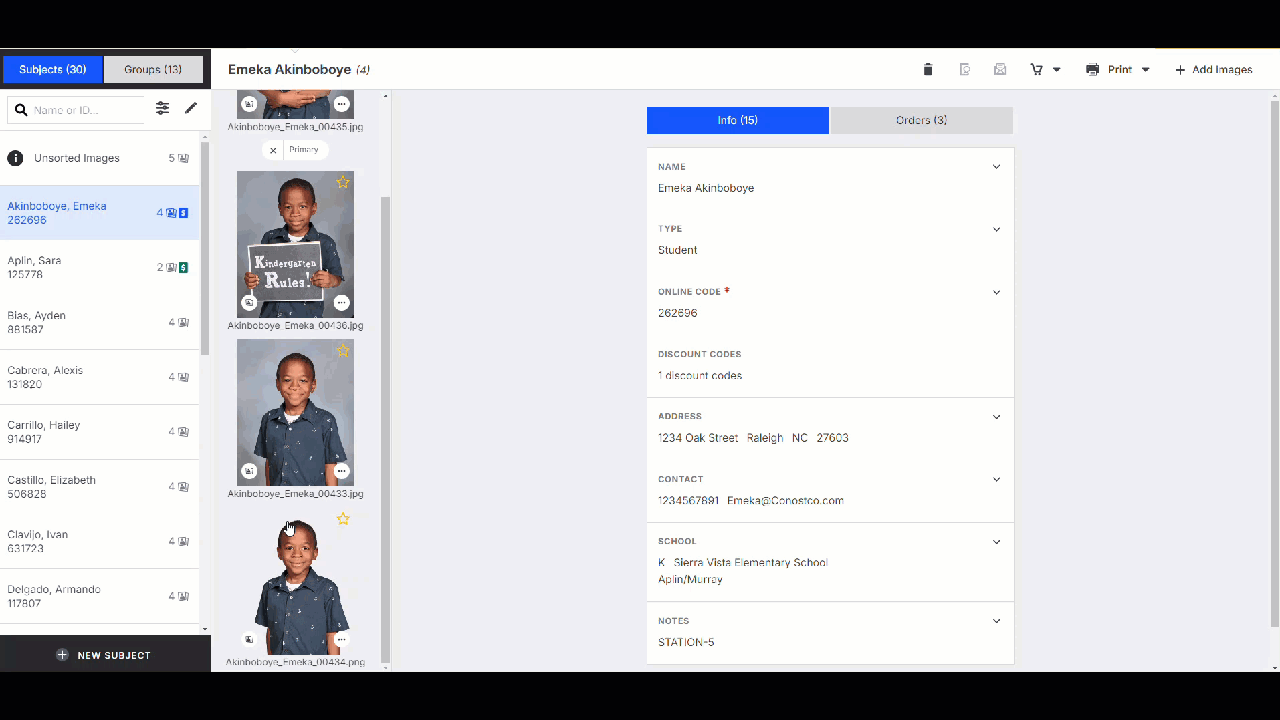Click the green dollar icon on Aplin, Sara row

coord(184,267)
